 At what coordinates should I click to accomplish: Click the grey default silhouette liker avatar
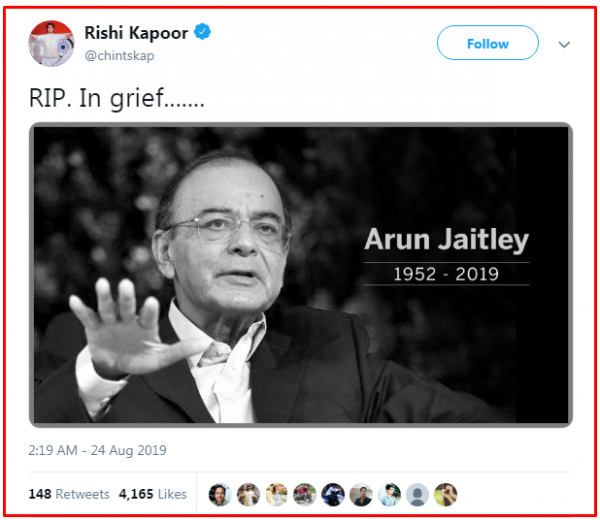[417, 494]
